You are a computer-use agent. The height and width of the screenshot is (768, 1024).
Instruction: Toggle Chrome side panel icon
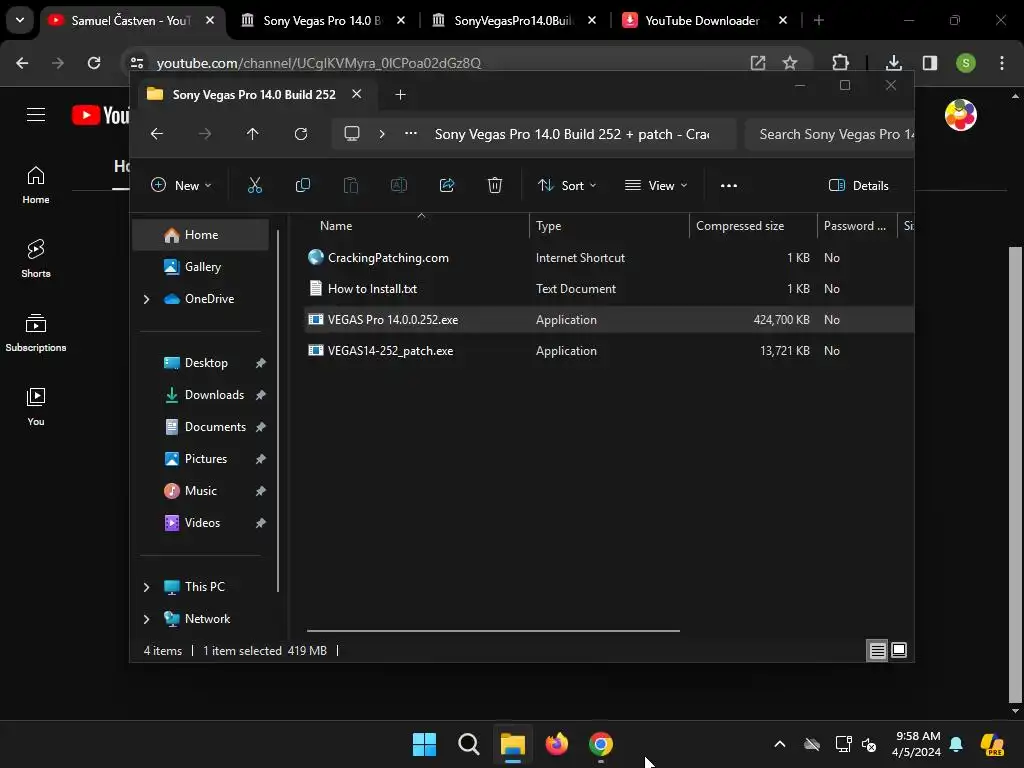pos(930,63)
